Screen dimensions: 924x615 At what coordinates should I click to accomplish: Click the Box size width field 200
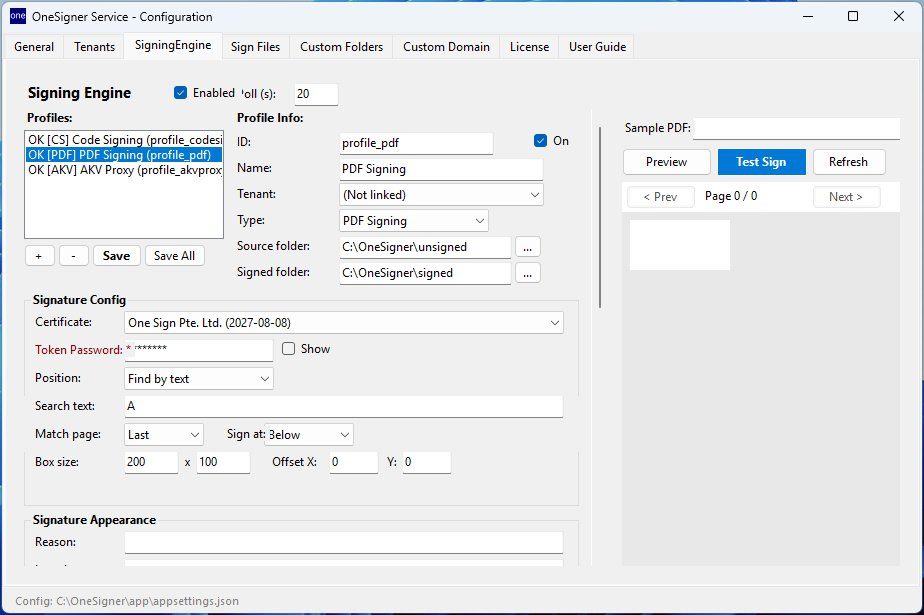point(151,462)
